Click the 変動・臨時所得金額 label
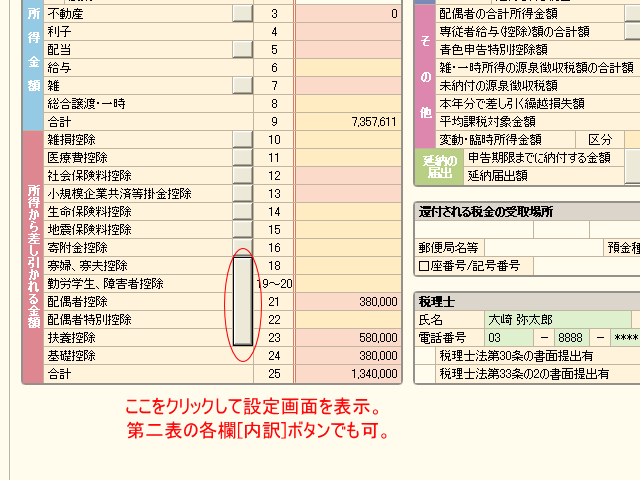The image size is (640, 480). [x=490, y=140]
